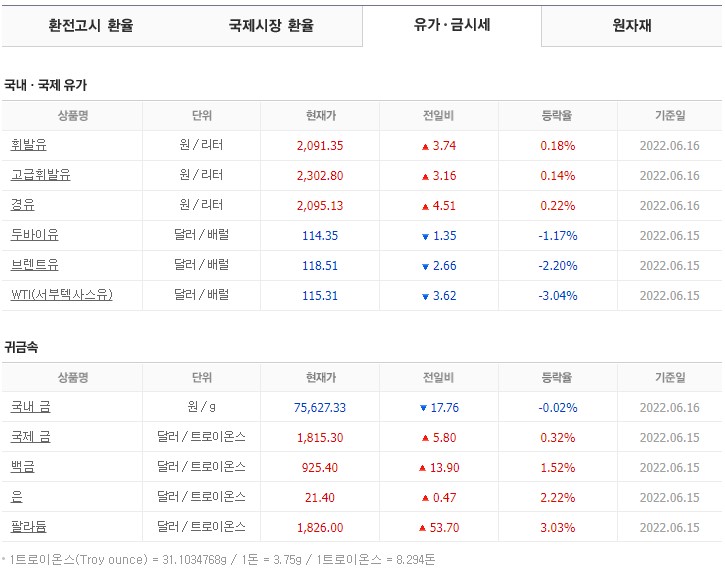Open the 경유 product link
Screen dimensions: 725x573
(x=23, y=205)
